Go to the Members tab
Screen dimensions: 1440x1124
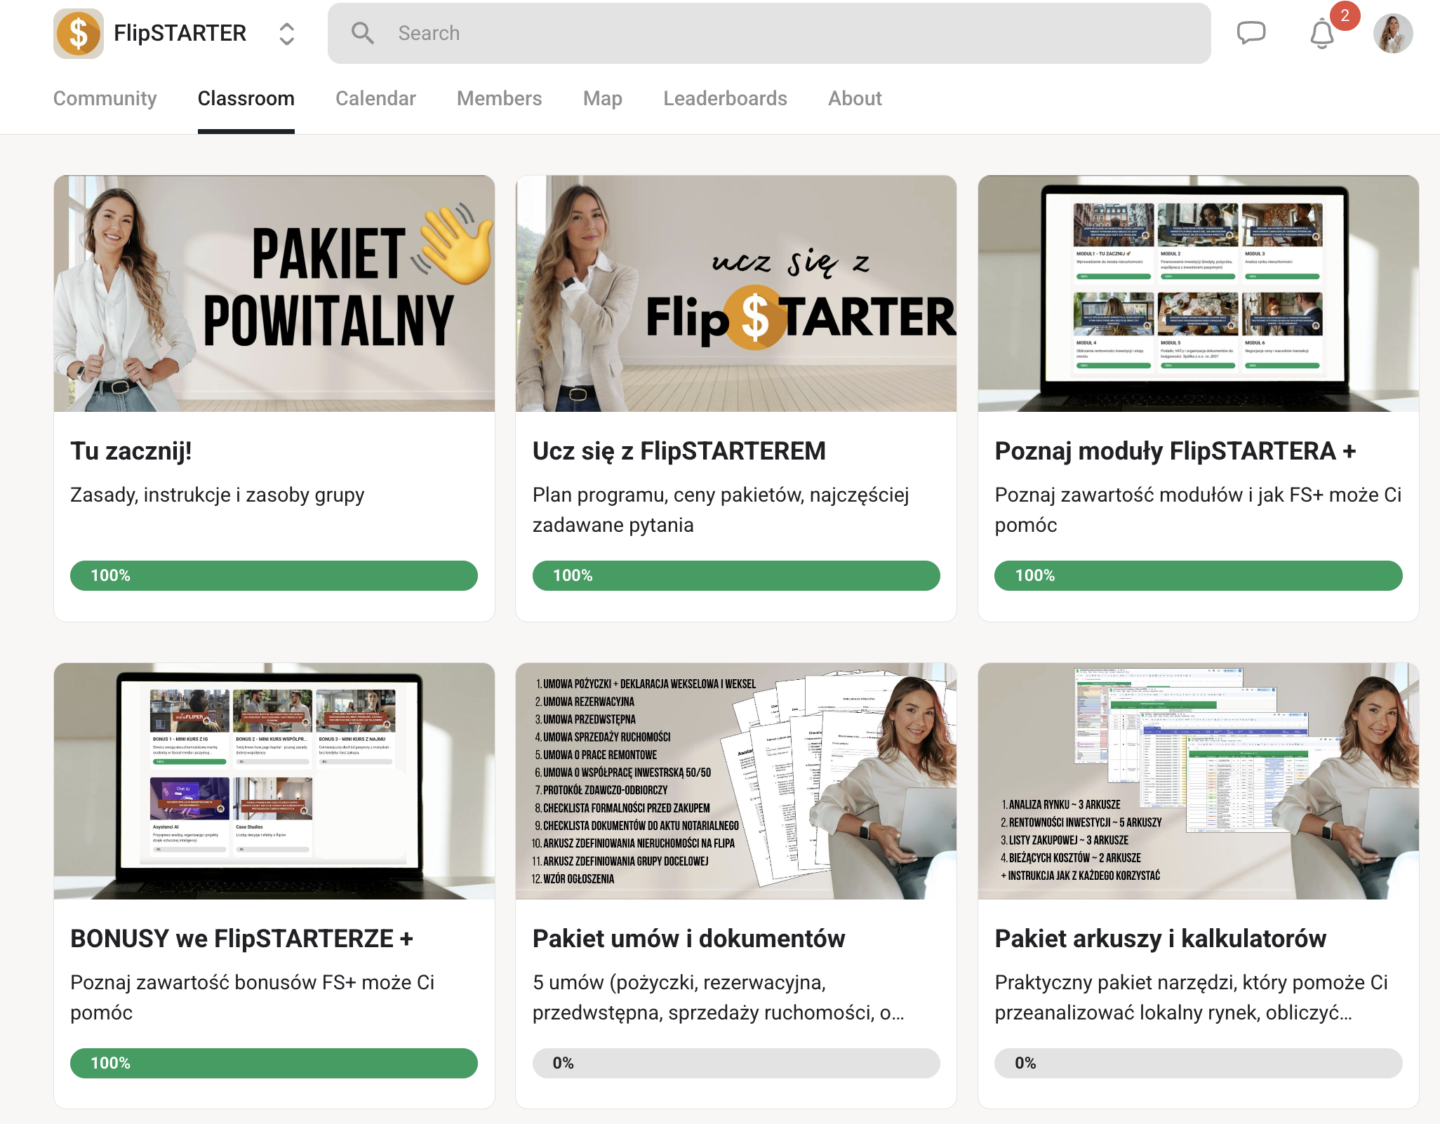tap(499, 98)
